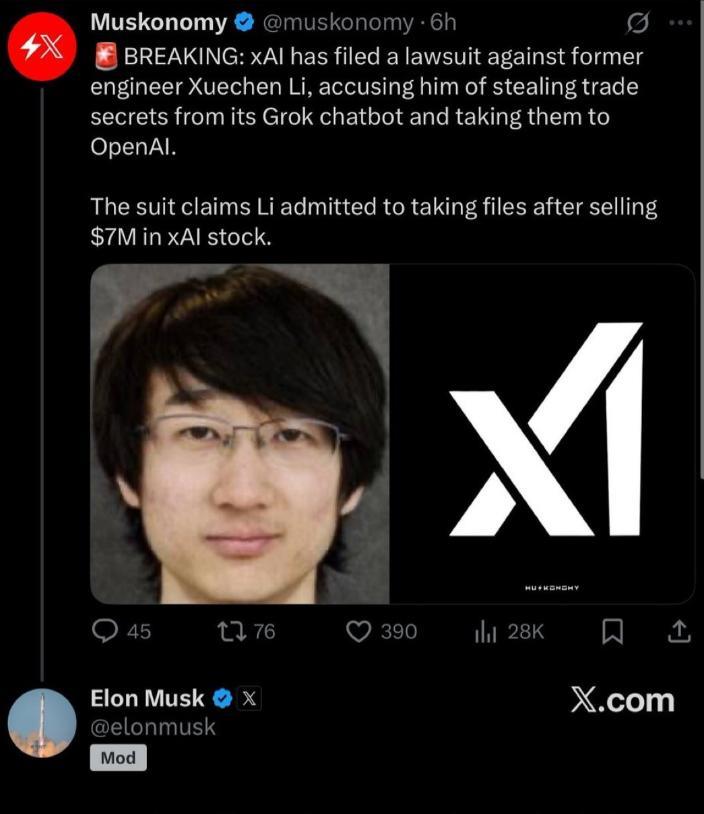The width and height of the screenshot is (704, 814).
Task: Bookmark this Muskonomy post
Action: (613, 631)
